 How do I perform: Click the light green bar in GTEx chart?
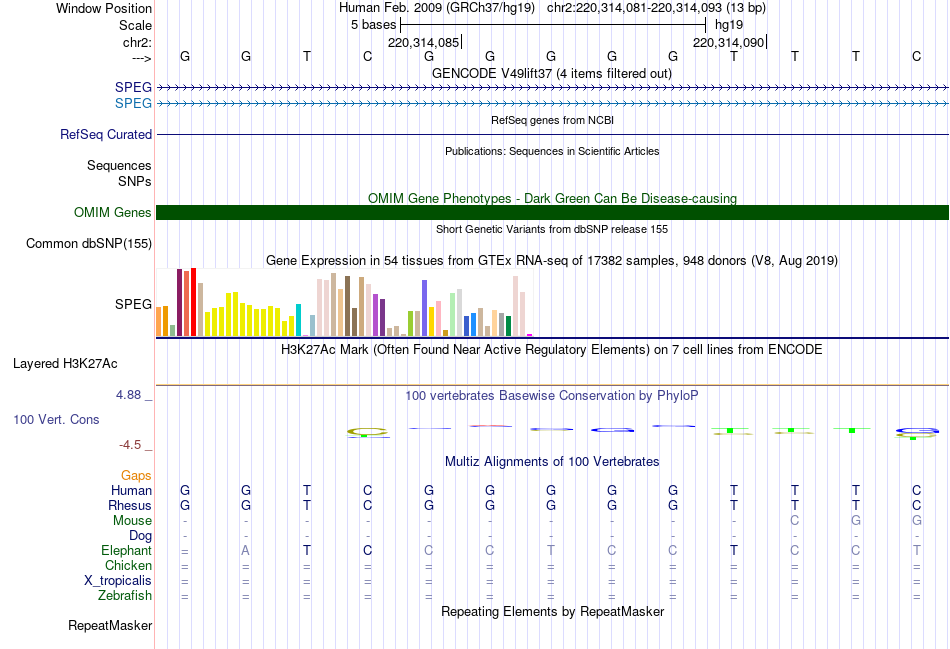[453, 315]
